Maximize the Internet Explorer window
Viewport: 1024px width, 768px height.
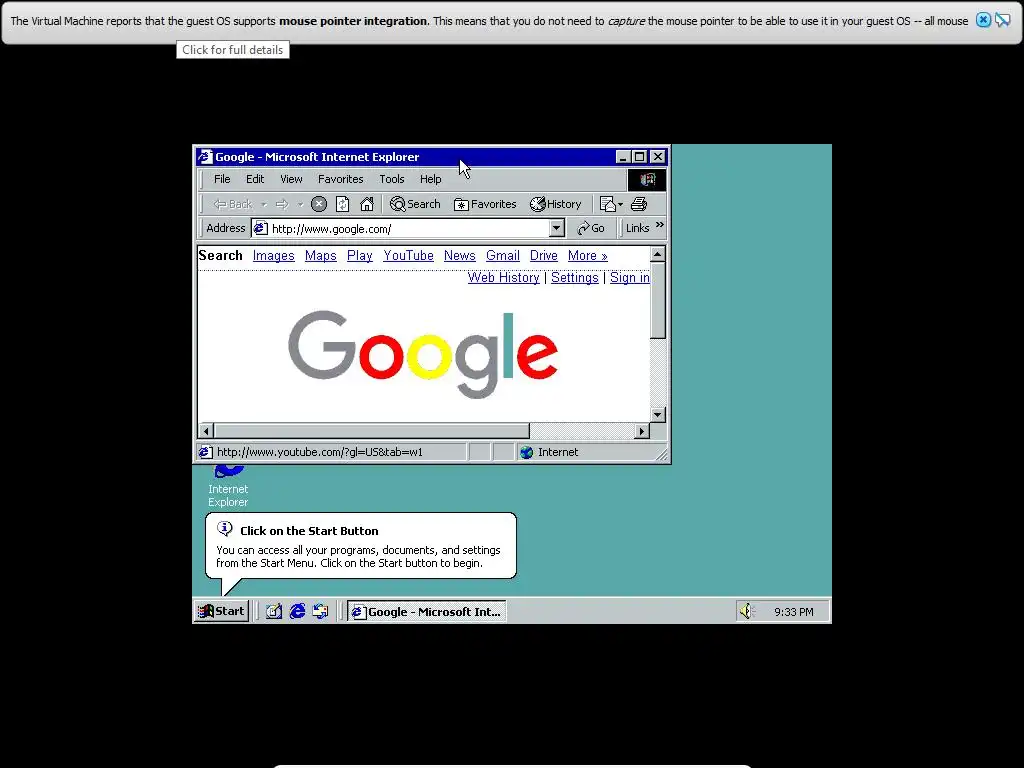point(640,157)
